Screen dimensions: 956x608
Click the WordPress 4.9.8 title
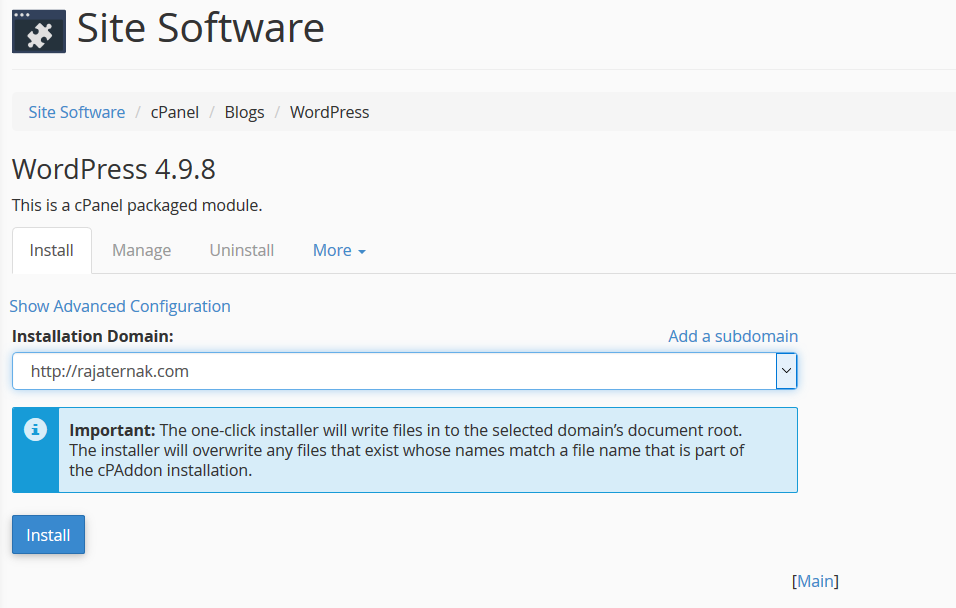click(x=114, y=168)
